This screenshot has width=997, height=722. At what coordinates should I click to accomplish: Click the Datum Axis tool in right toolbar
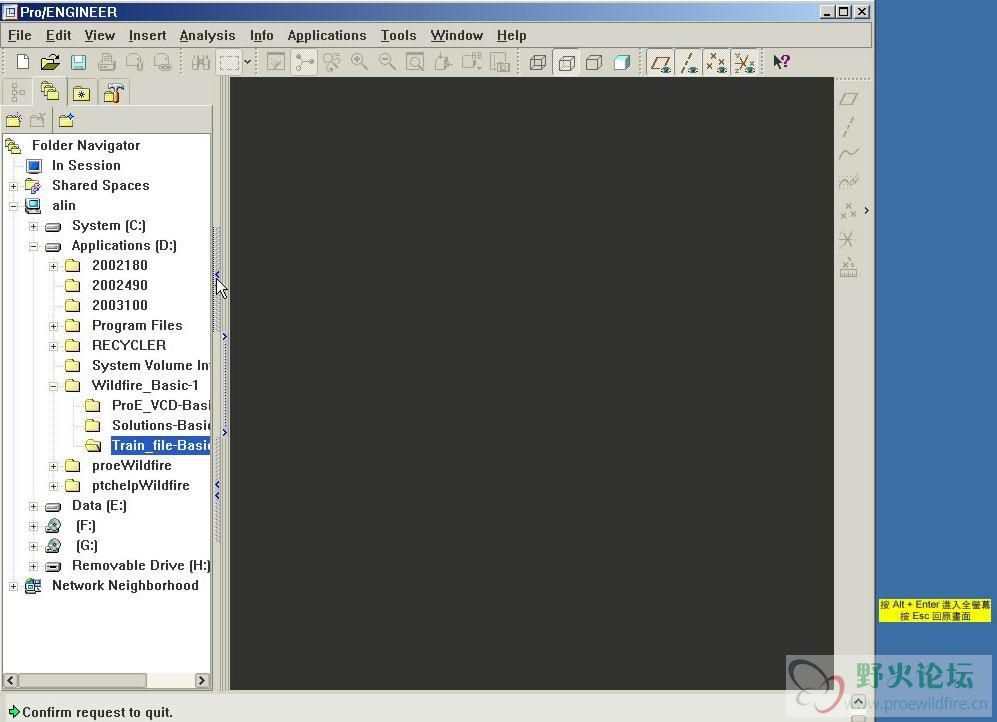pos(848,127)
